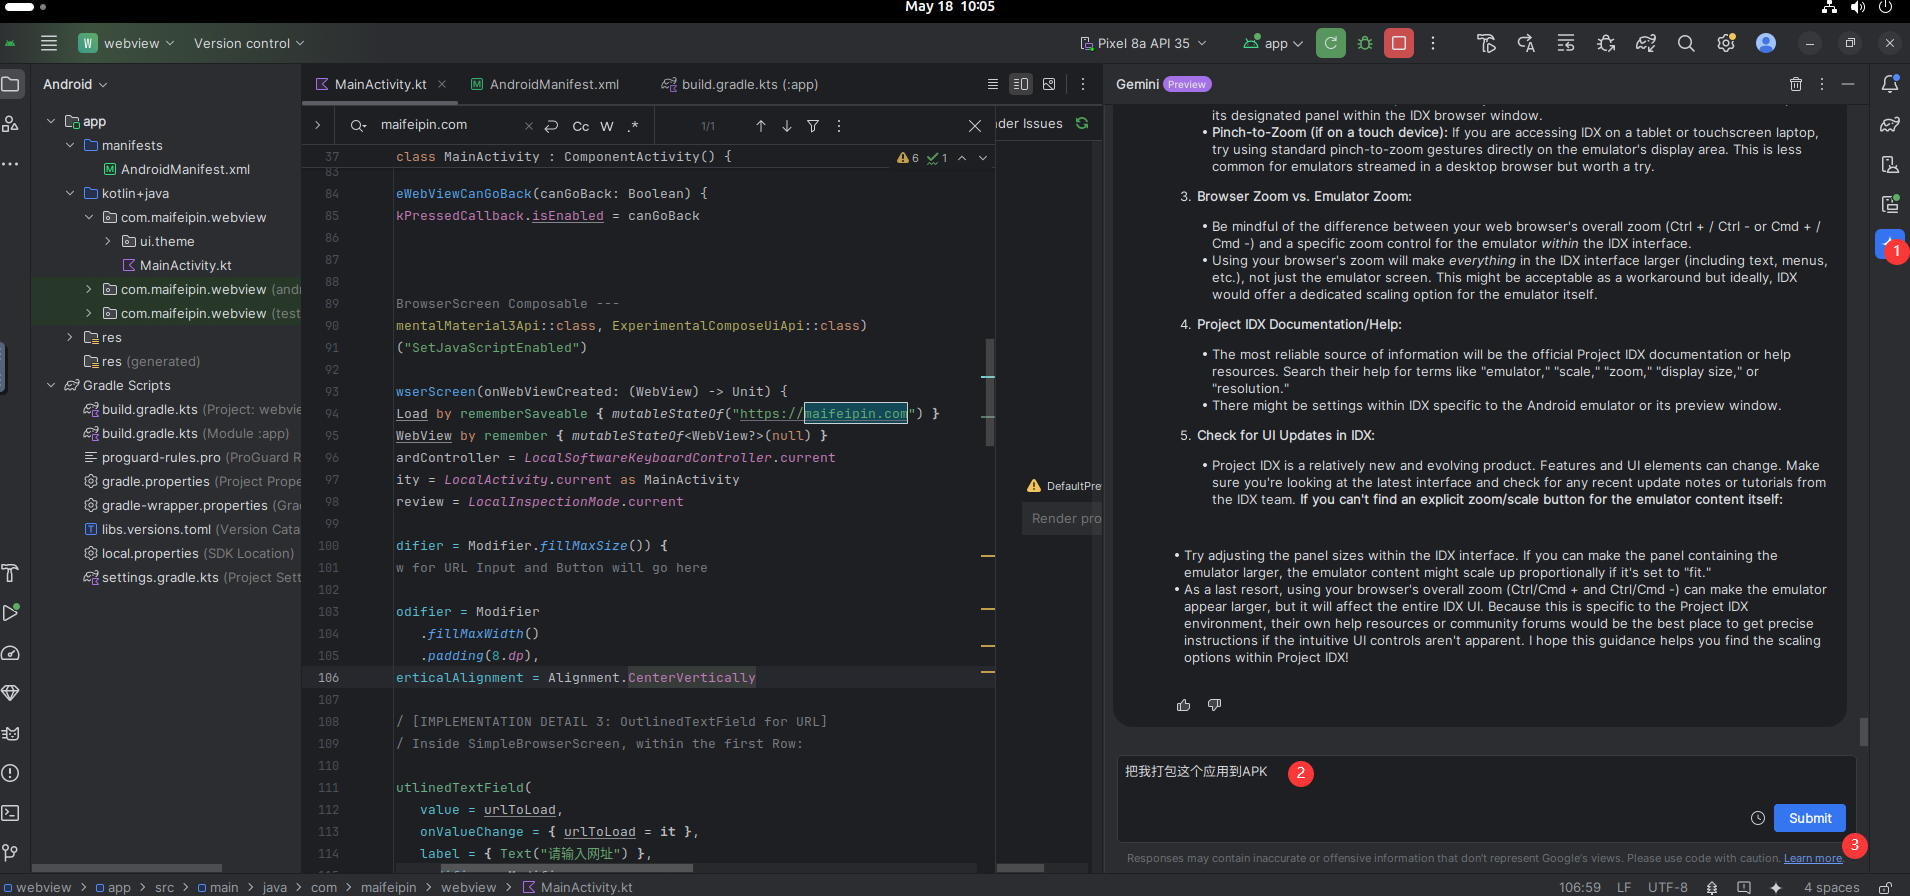Switch to MainActivity.kt tab
This screenshot has height=896, width=1910.
(380, 84)
